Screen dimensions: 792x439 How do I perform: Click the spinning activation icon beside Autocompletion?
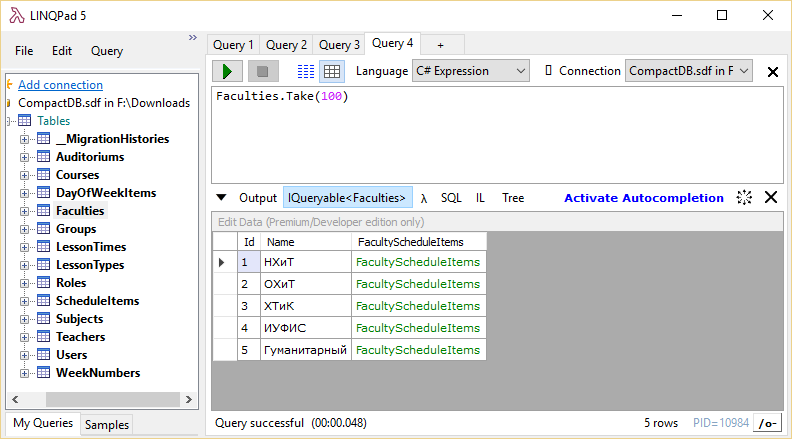[744, 198]
